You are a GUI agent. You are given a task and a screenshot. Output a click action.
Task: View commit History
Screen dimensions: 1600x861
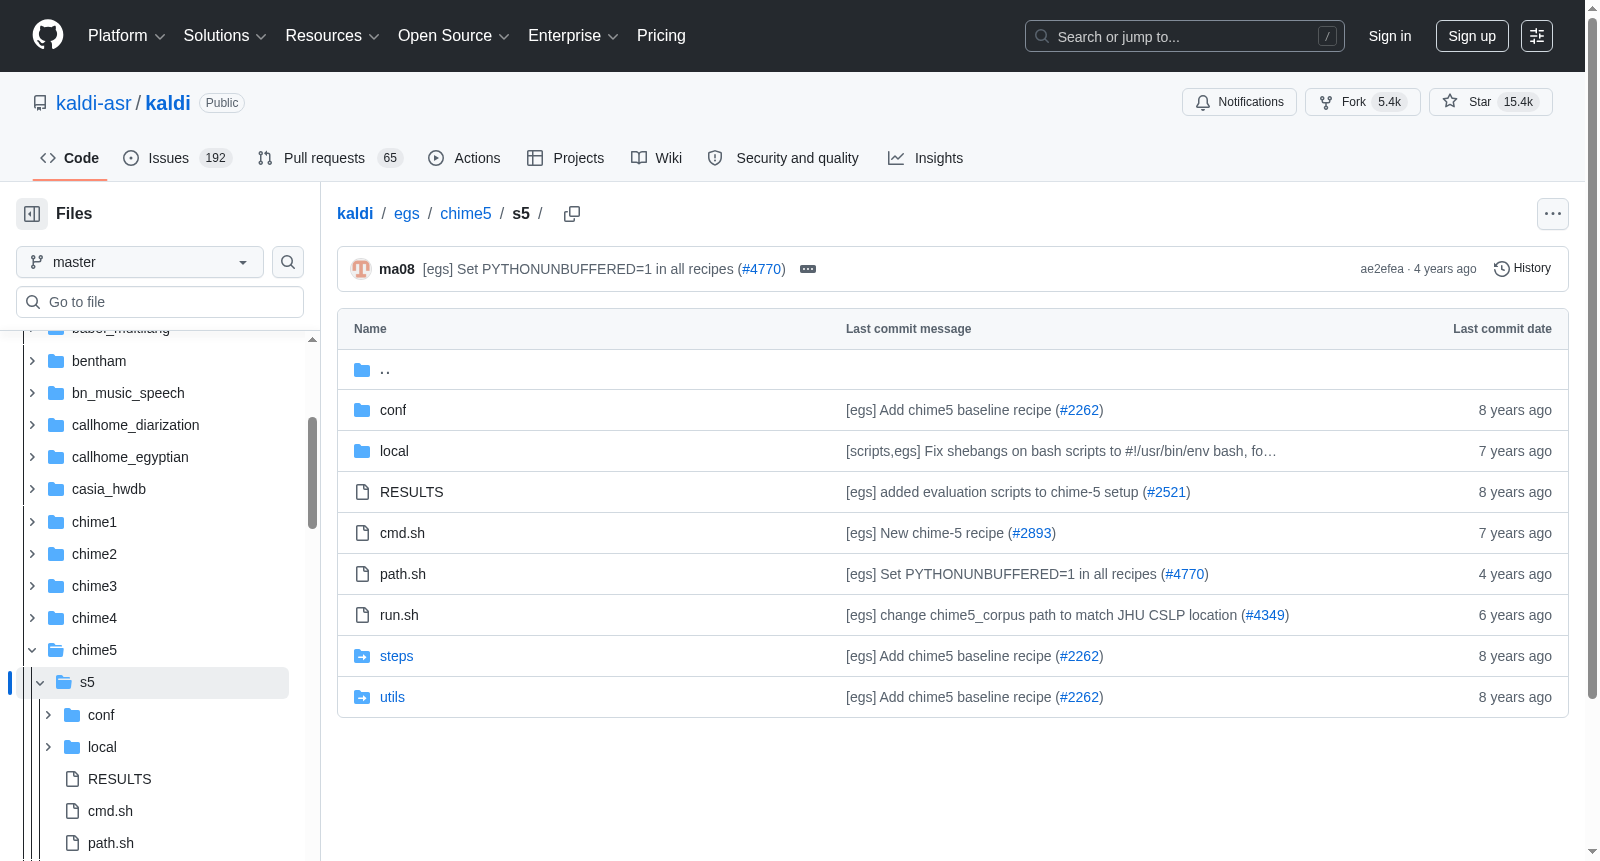click(1522, 268)
